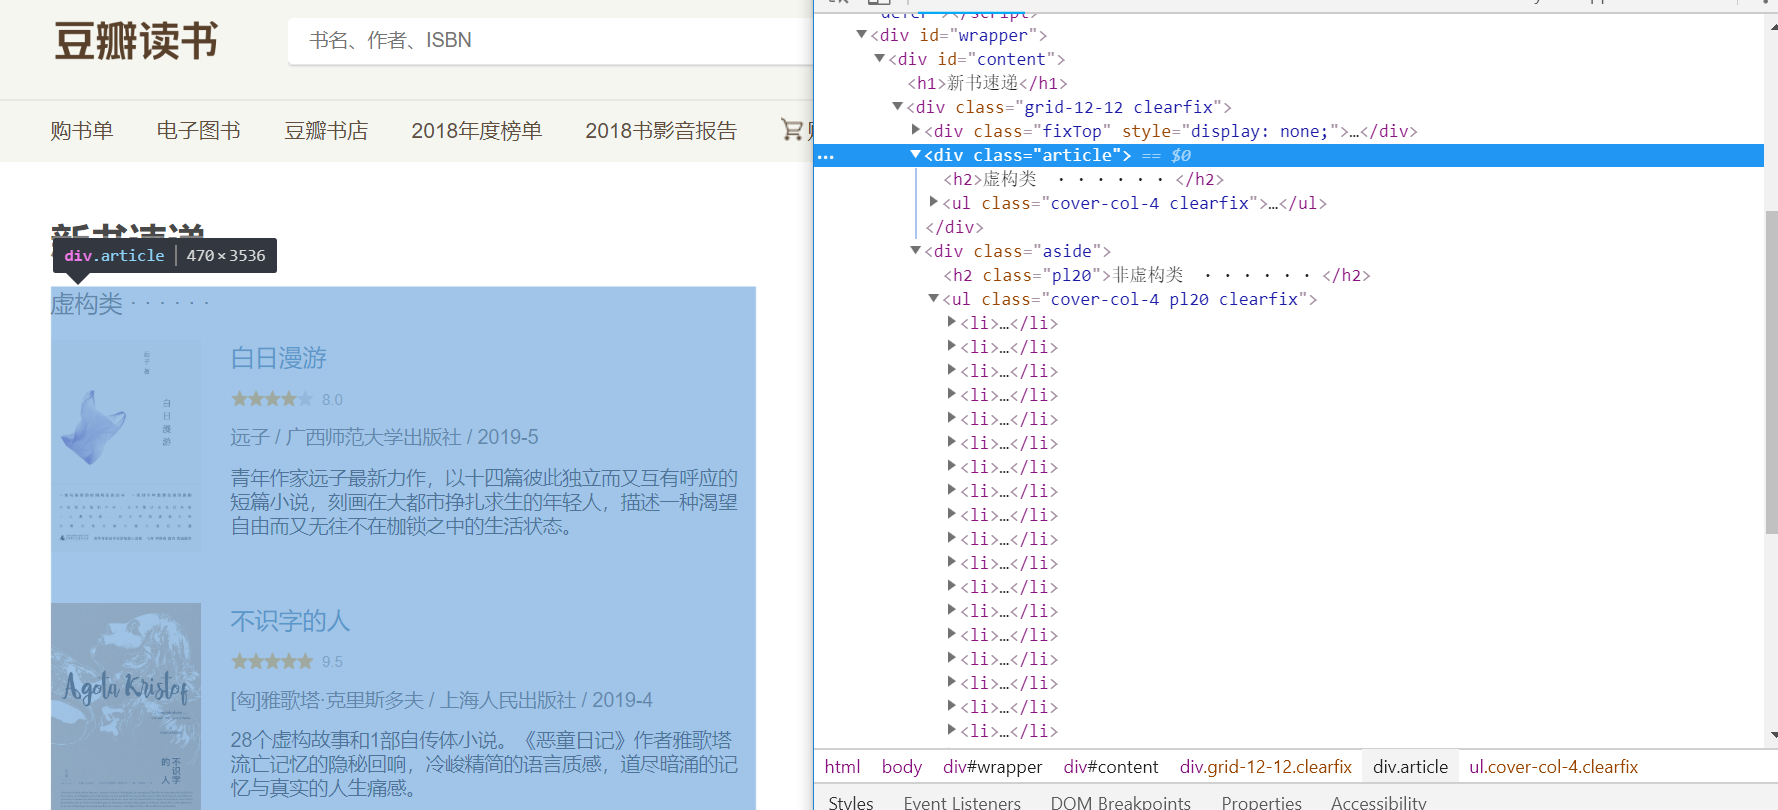Open the 2018书影音报告 link
The width and height of the screenshot is (1778, 810).
[661, 131]
